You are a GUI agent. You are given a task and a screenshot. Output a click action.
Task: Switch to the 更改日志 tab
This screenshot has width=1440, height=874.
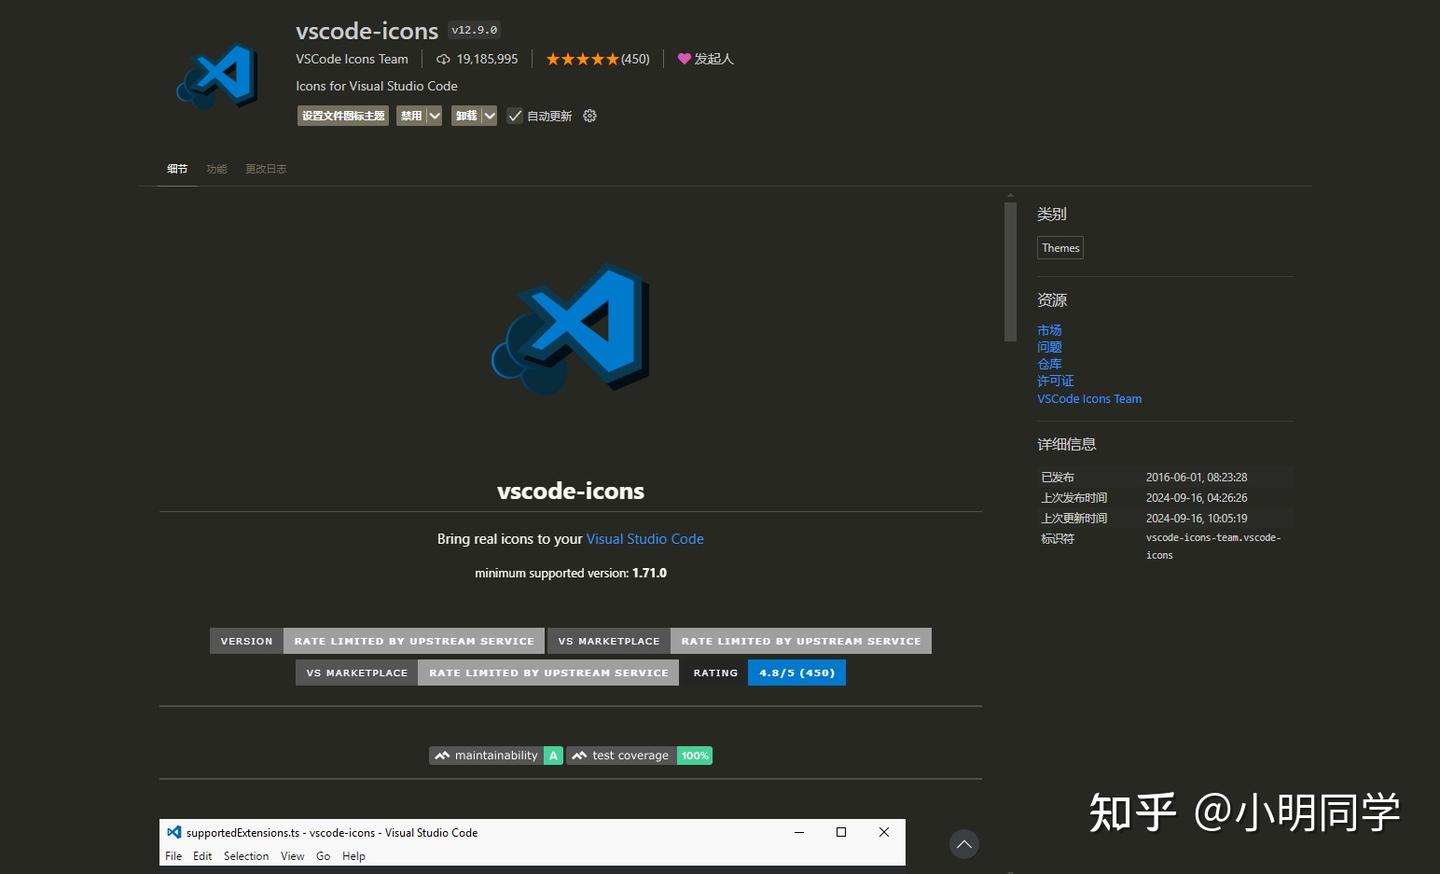click(265, 168)
